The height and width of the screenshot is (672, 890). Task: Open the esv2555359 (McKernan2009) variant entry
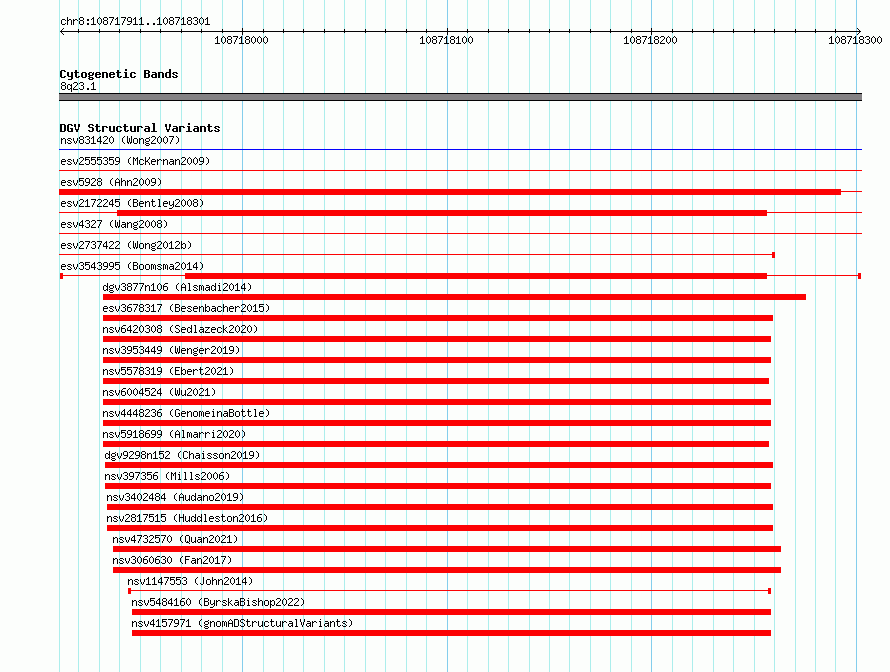pos(135,161)
